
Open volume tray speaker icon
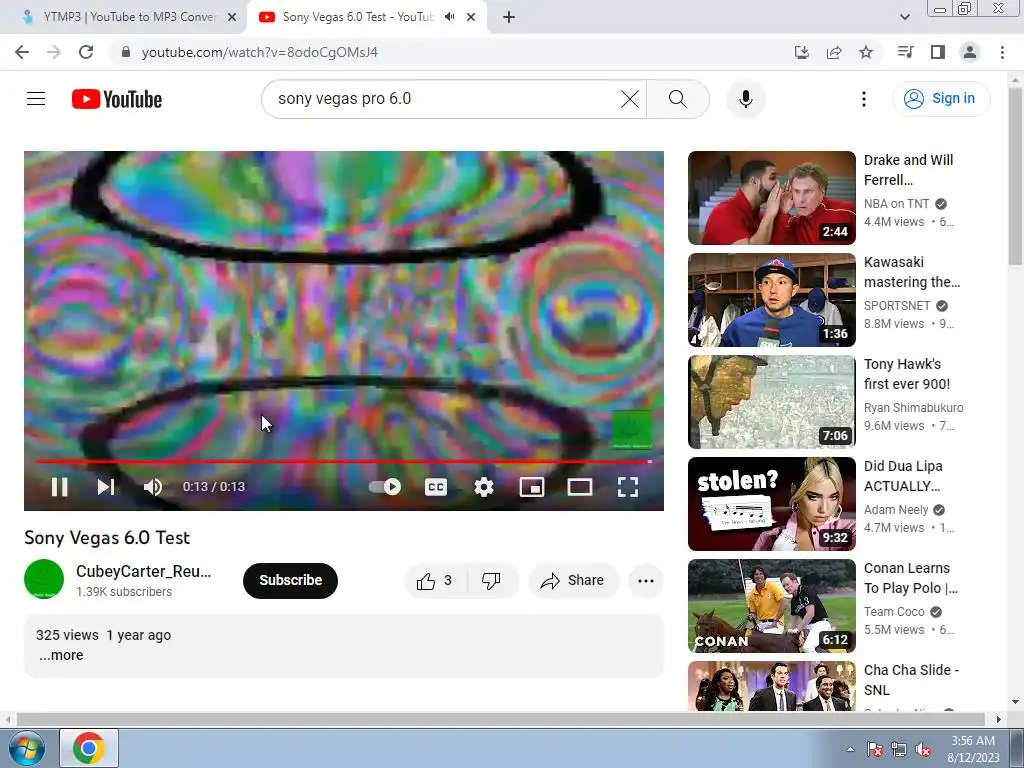[923, 749]
